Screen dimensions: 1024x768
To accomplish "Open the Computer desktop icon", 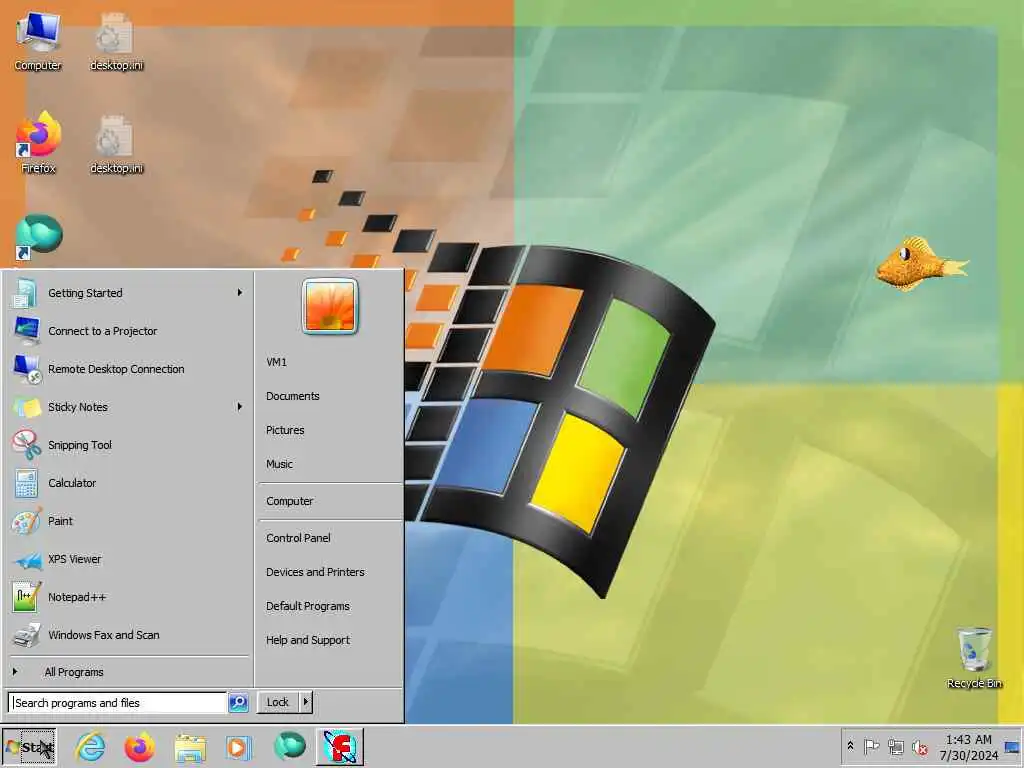I will click(x=38, y=41).
